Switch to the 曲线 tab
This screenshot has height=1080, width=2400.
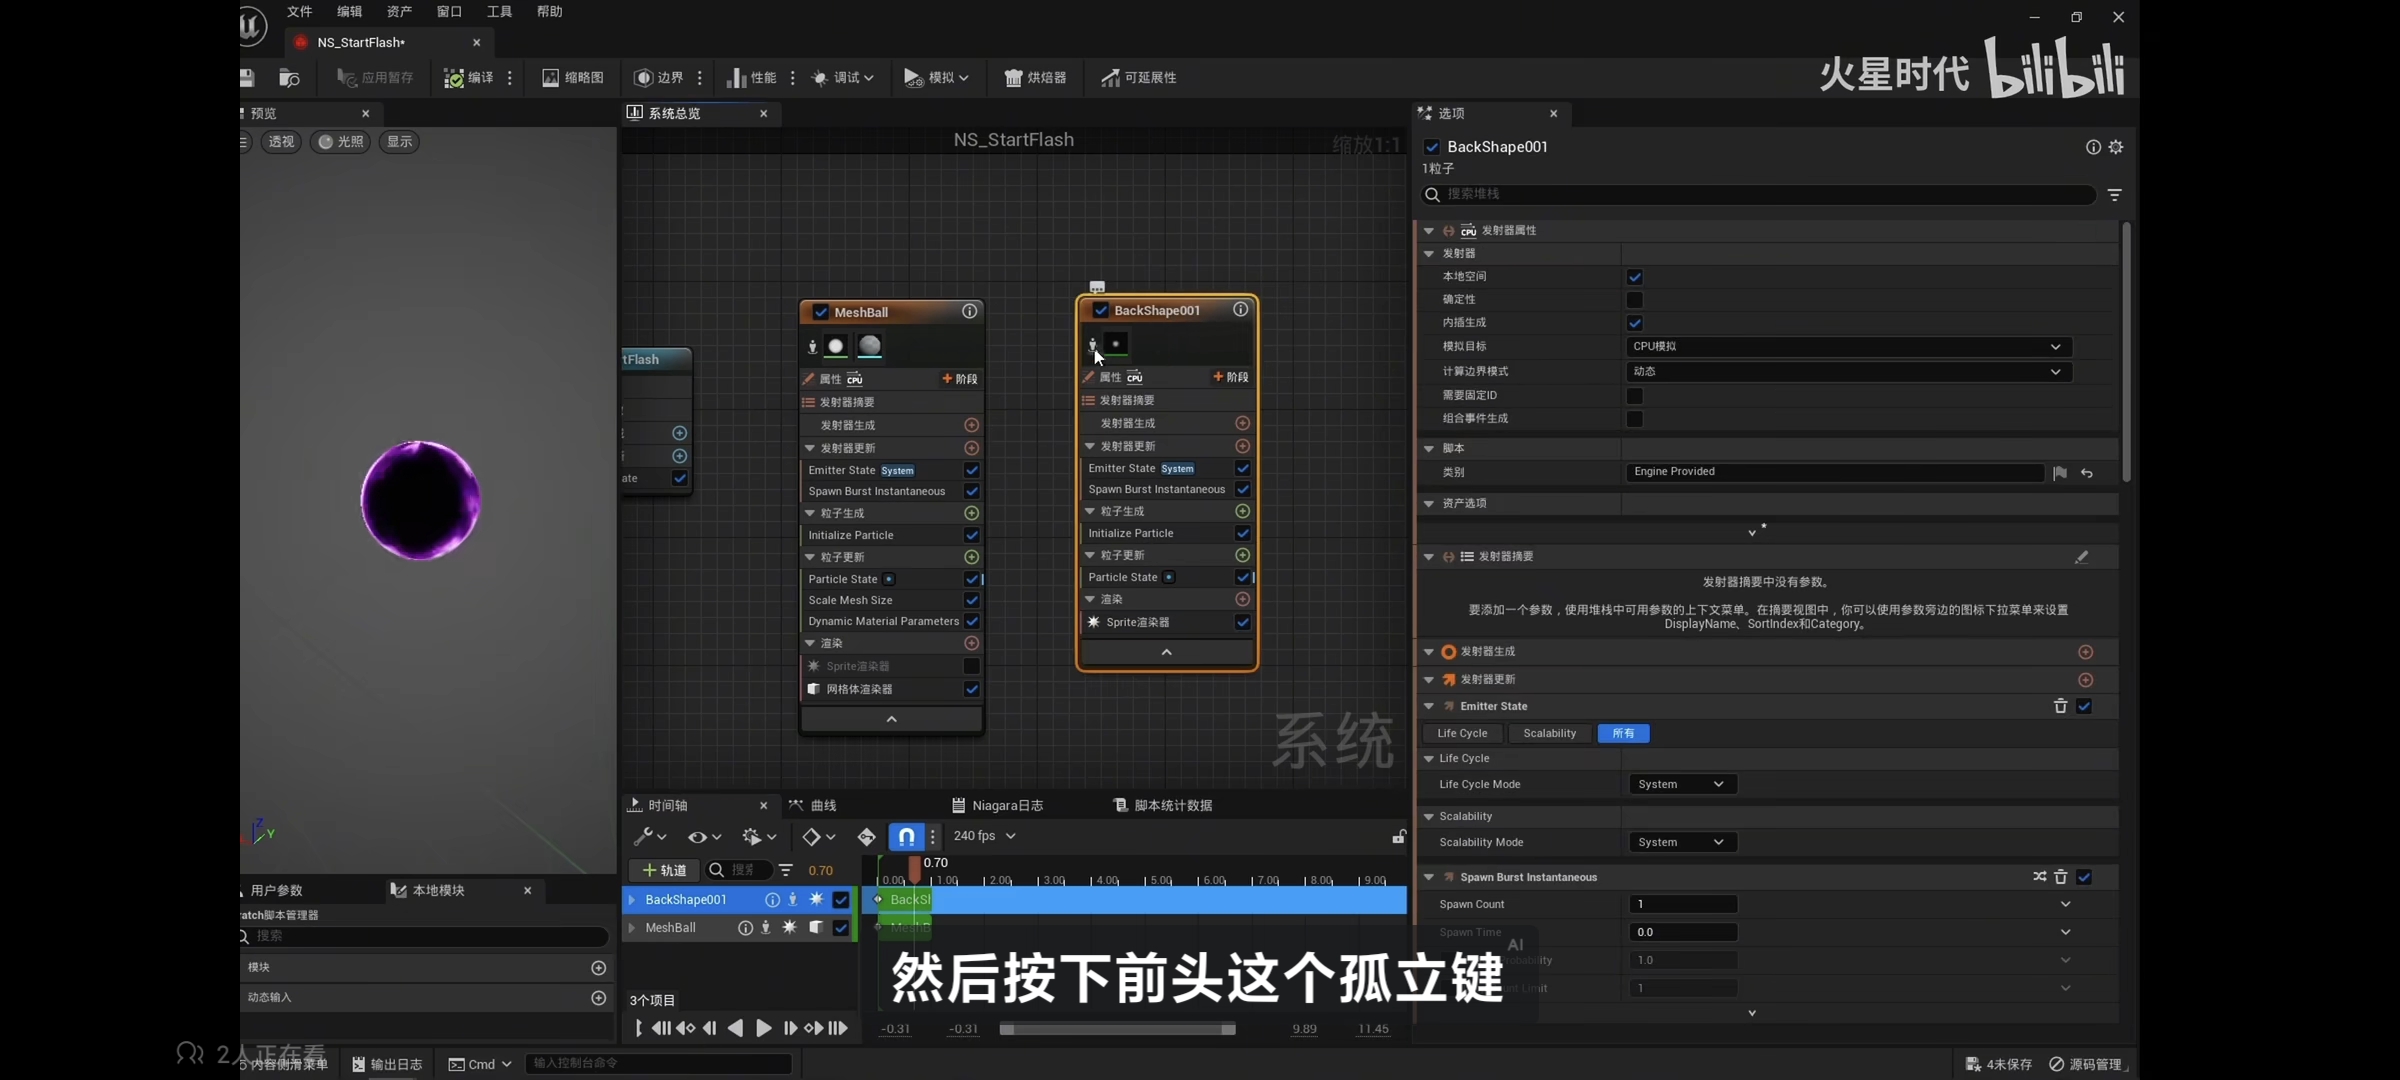(822, 805)
